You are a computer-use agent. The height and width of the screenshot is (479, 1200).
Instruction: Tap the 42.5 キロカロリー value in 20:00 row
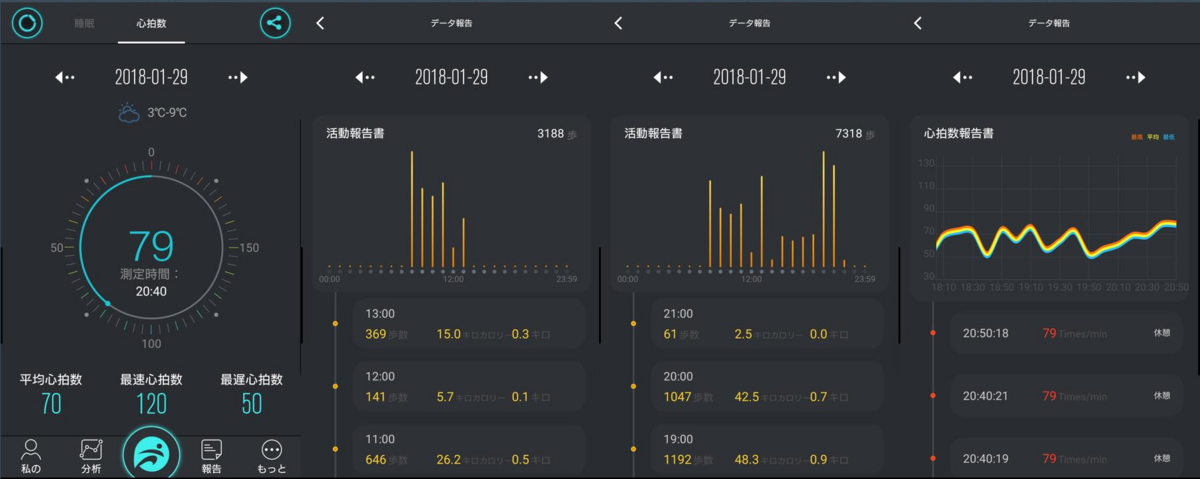tap(767, 397)
